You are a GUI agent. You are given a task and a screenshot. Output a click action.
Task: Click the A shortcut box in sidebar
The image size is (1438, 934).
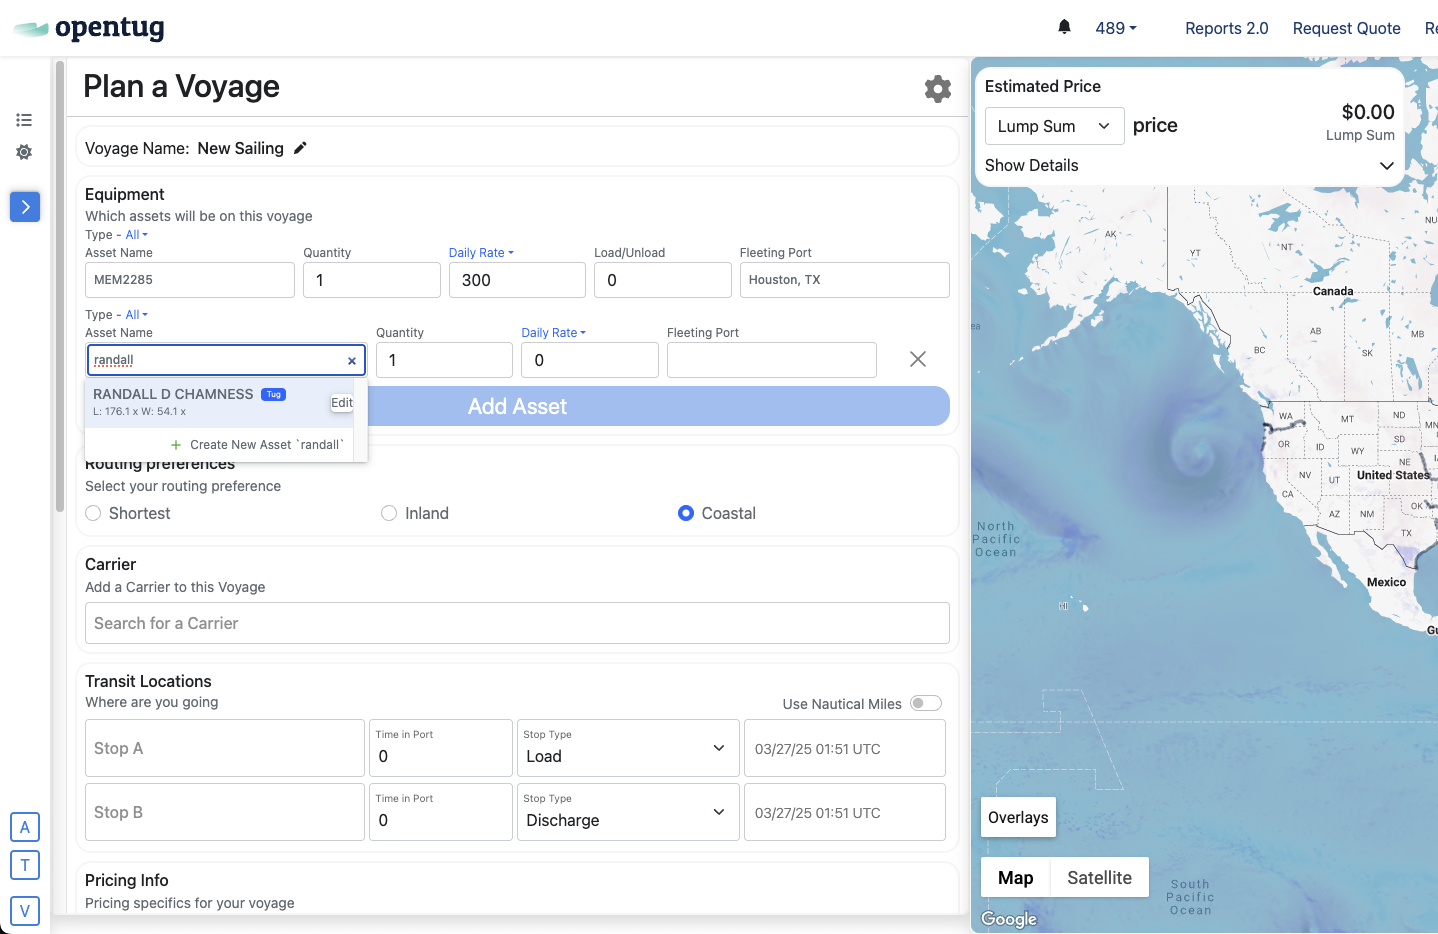(x=25, y=827)
